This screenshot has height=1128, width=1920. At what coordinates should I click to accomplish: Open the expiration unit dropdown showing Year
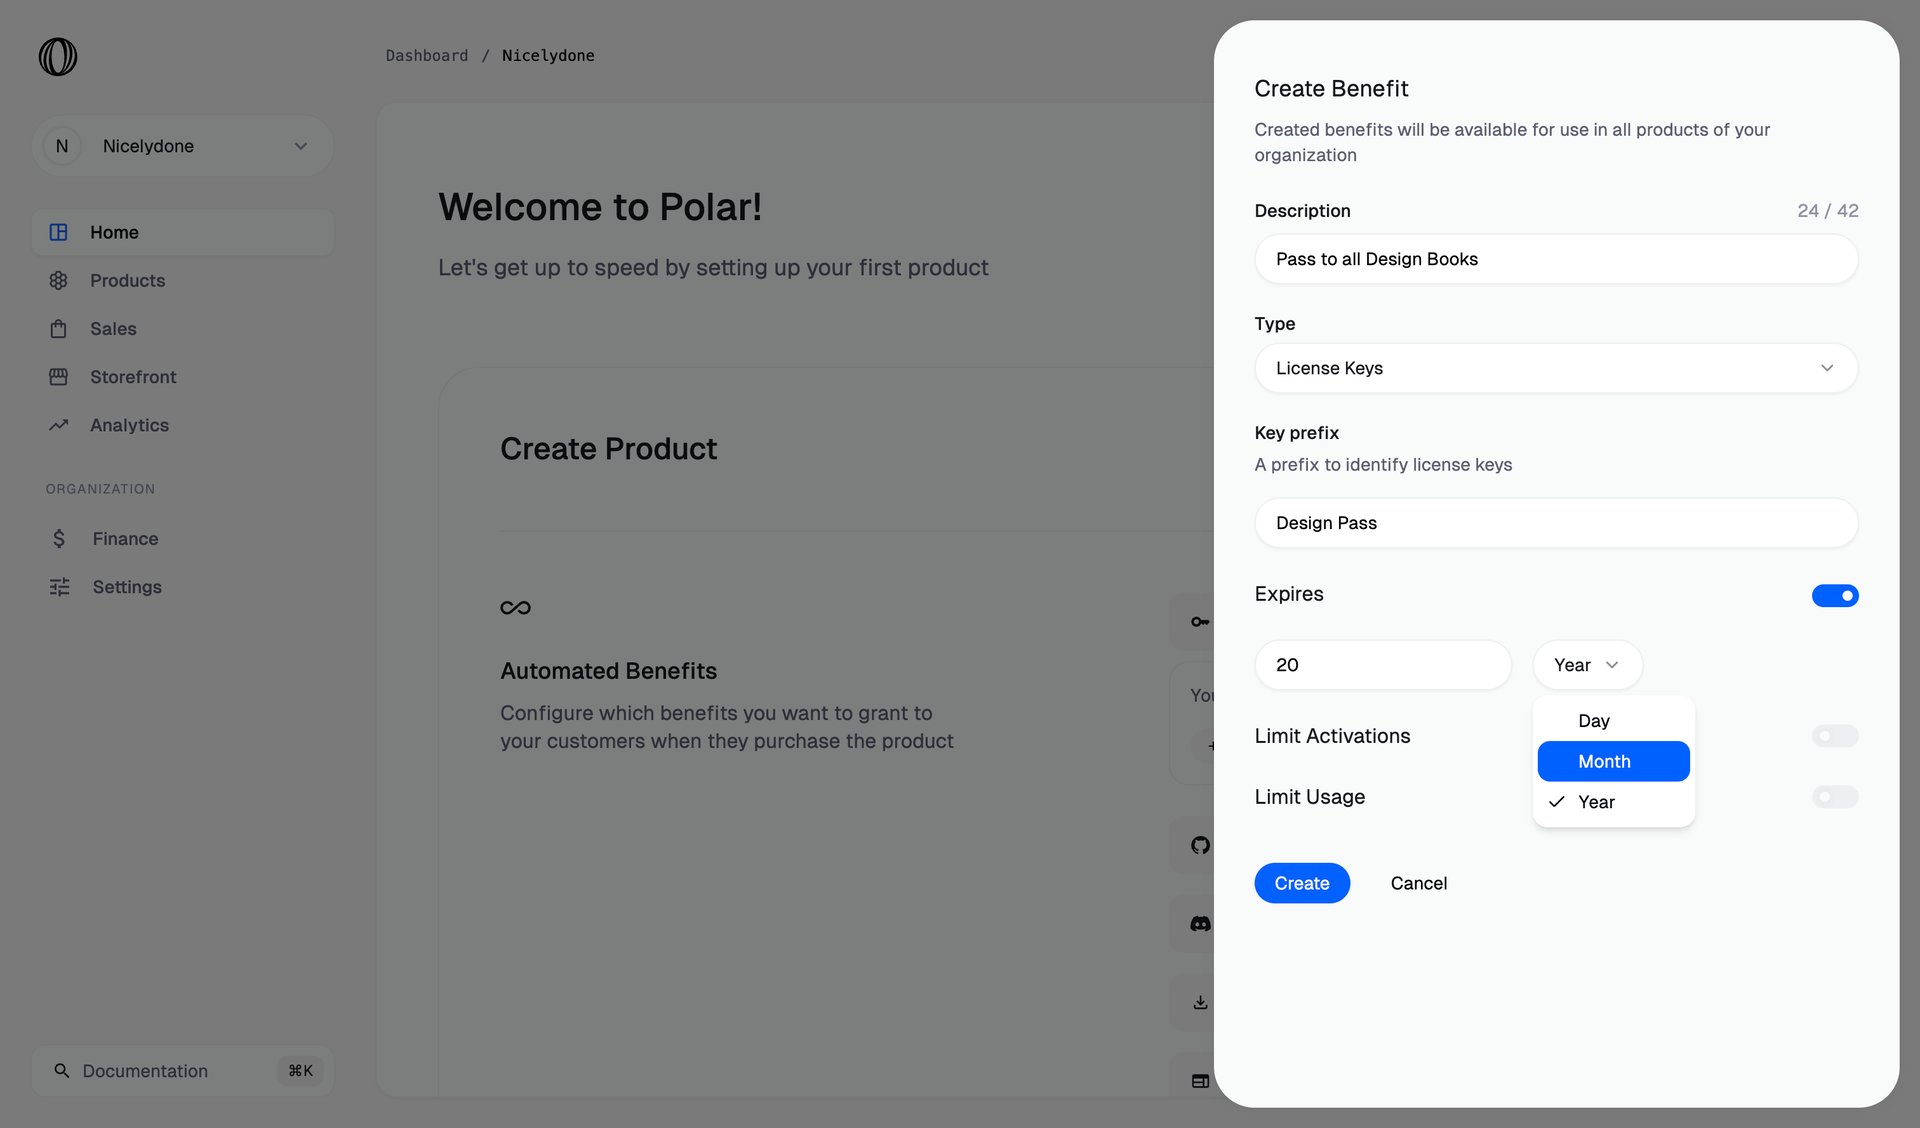click(x=1586, y=664)
